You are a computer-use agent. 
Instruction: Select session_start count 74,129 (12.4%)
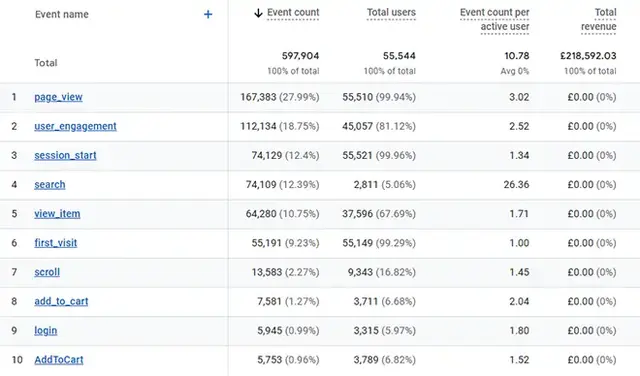(x=285, y=156)
